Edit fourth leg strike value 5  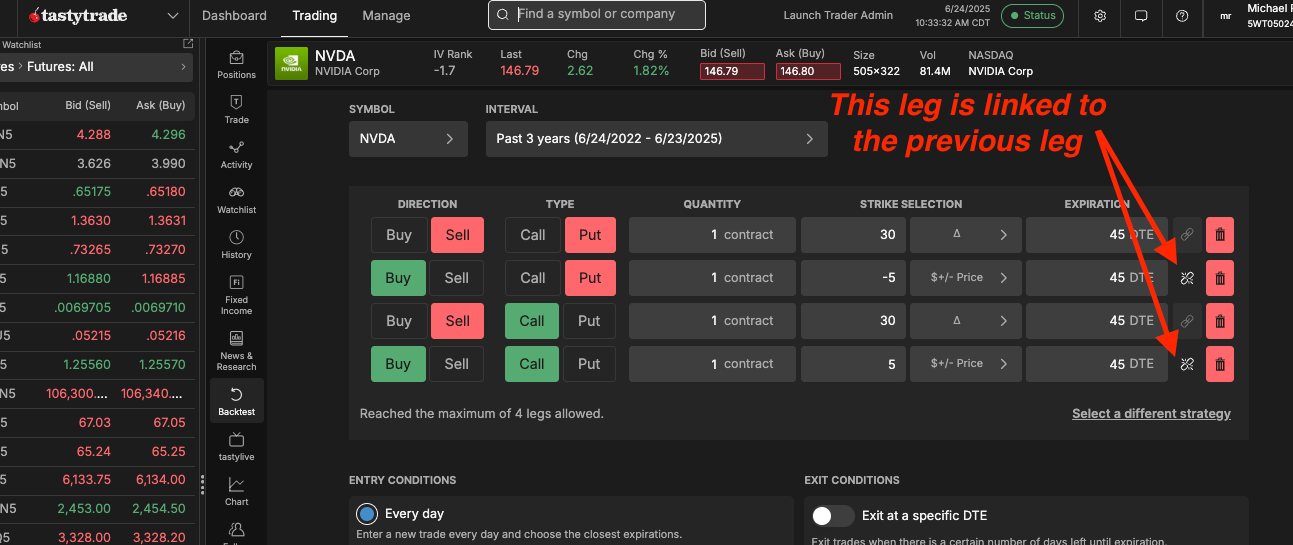pyautogui.click(x=853, y=364)
